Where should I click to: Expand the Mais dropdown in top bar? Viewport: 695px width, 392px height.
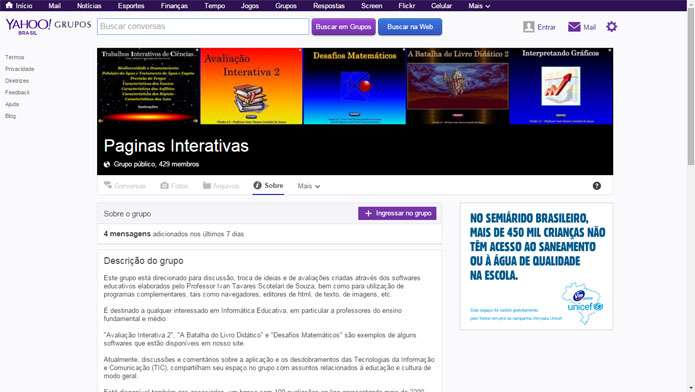pyautogui.click(x=479, y=6)
